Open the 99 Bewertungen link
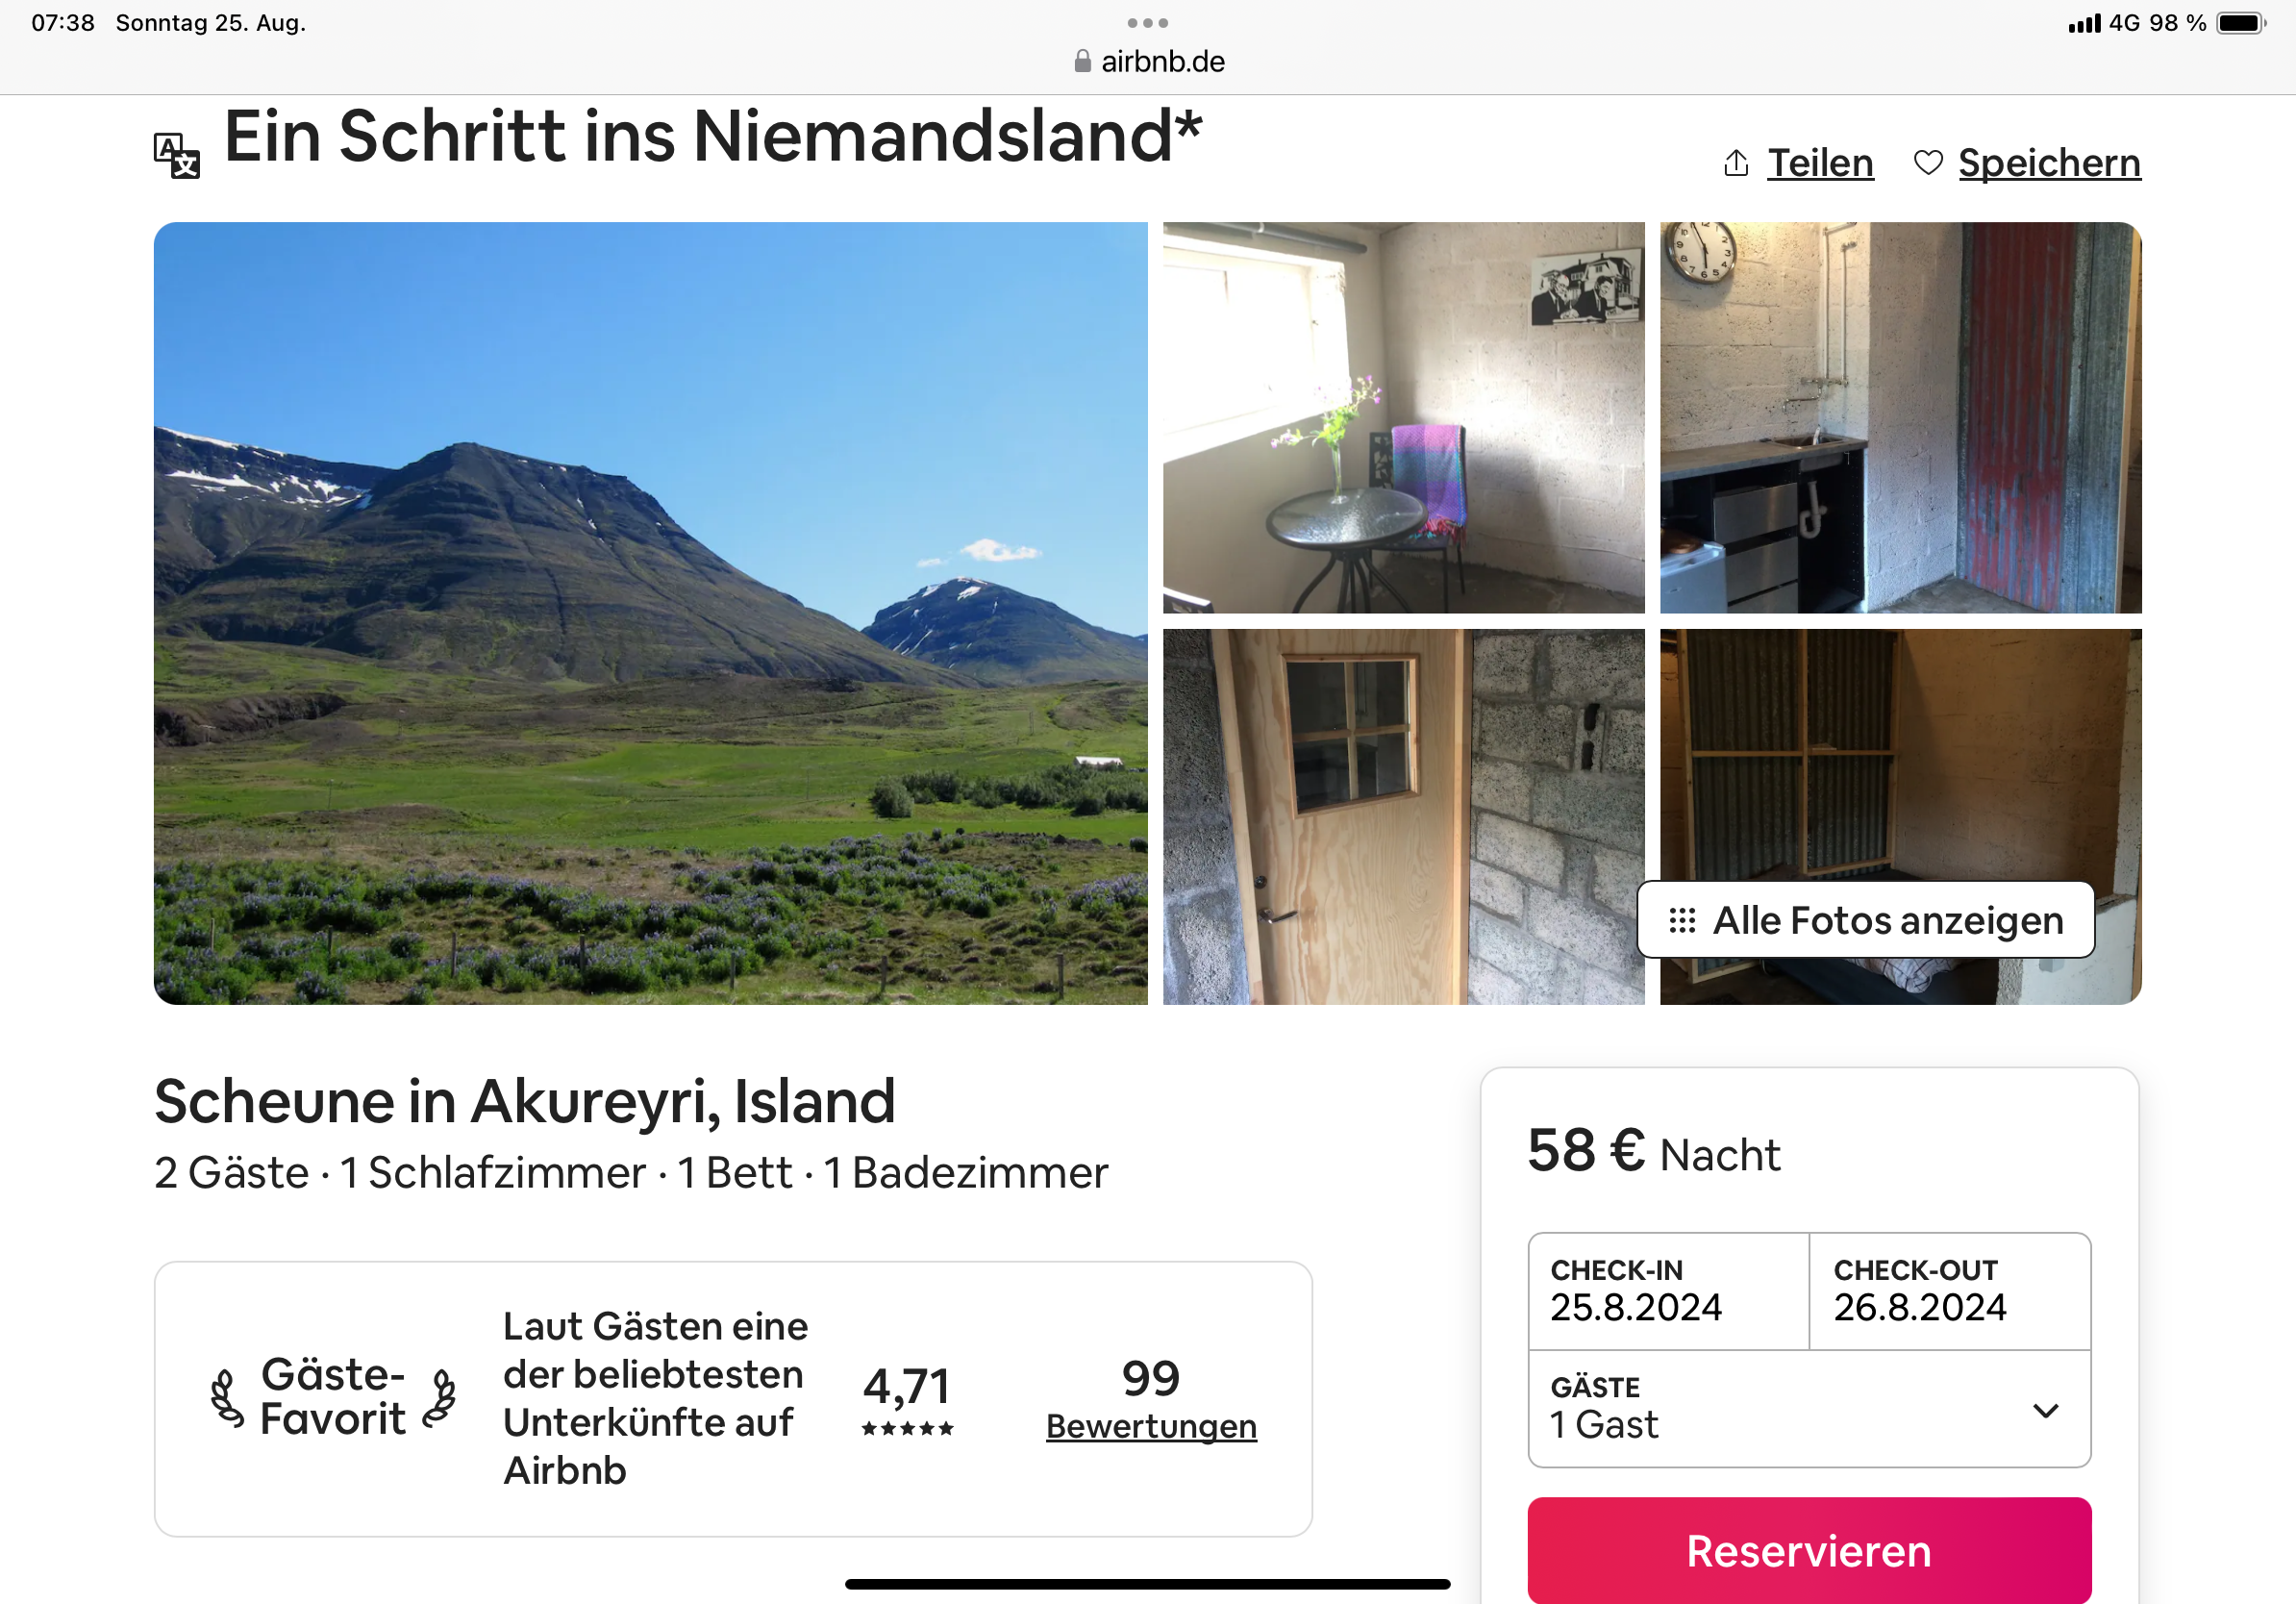This screenshot has height=1604, width=2296. click(1151, 1399)
